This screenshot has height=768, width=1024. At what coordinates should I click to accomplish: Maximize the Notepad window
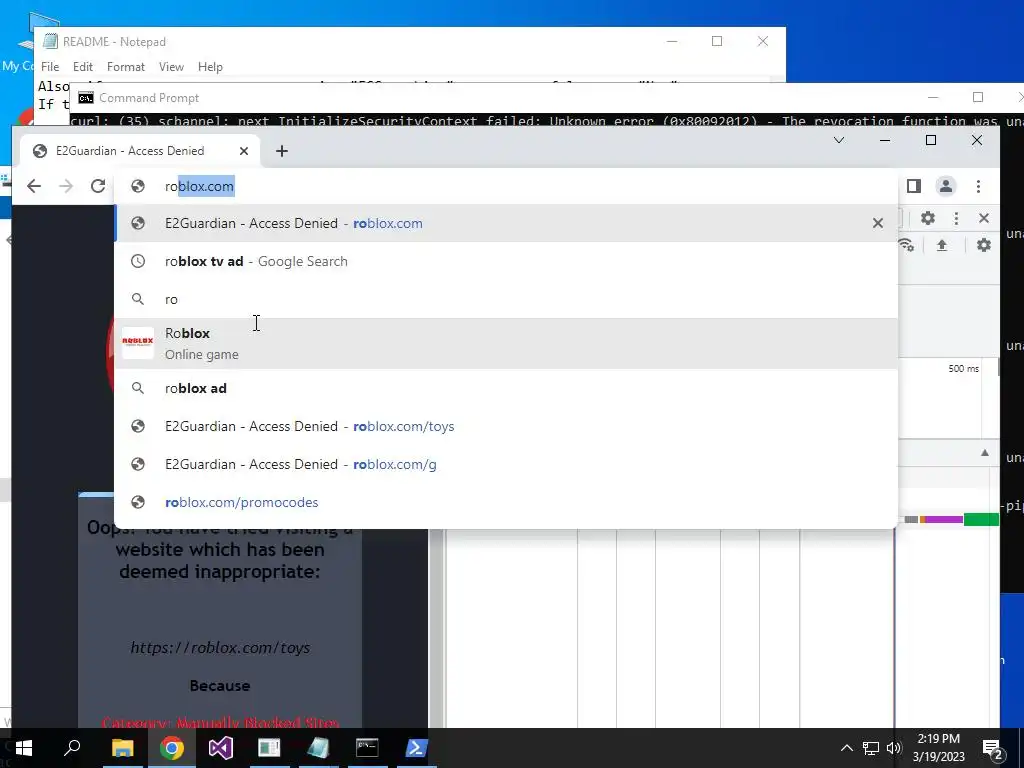717,41
